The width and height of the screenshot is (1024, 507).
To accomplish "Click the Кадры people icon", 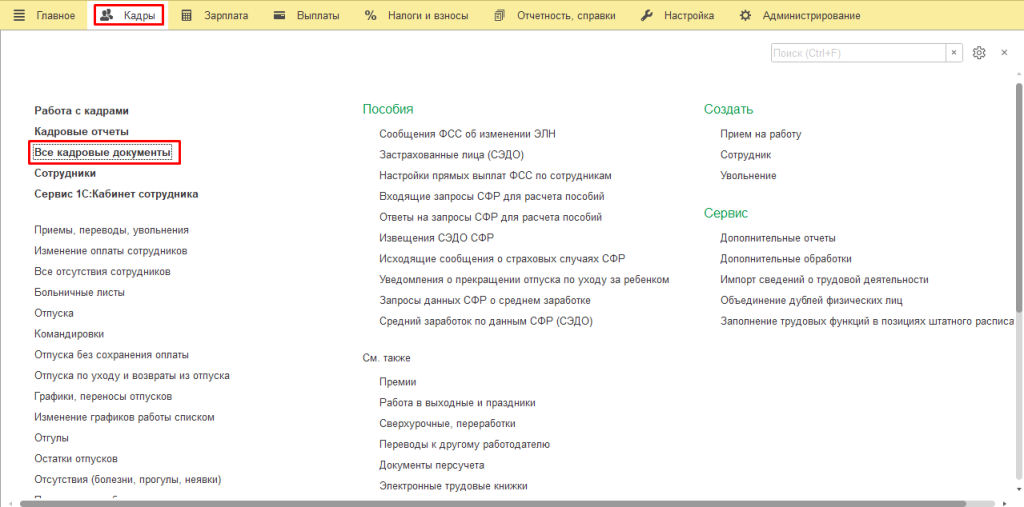I will coord(107,15).
